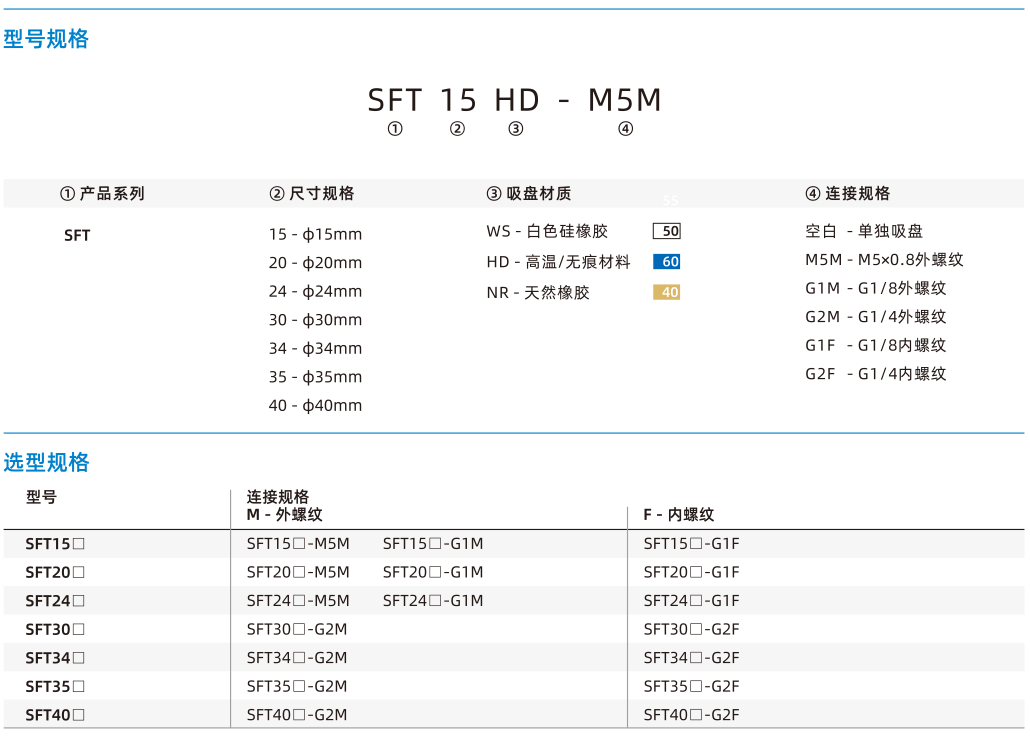Select "G2F - G1/4内螺纹" connection entry

click(876, 374)
